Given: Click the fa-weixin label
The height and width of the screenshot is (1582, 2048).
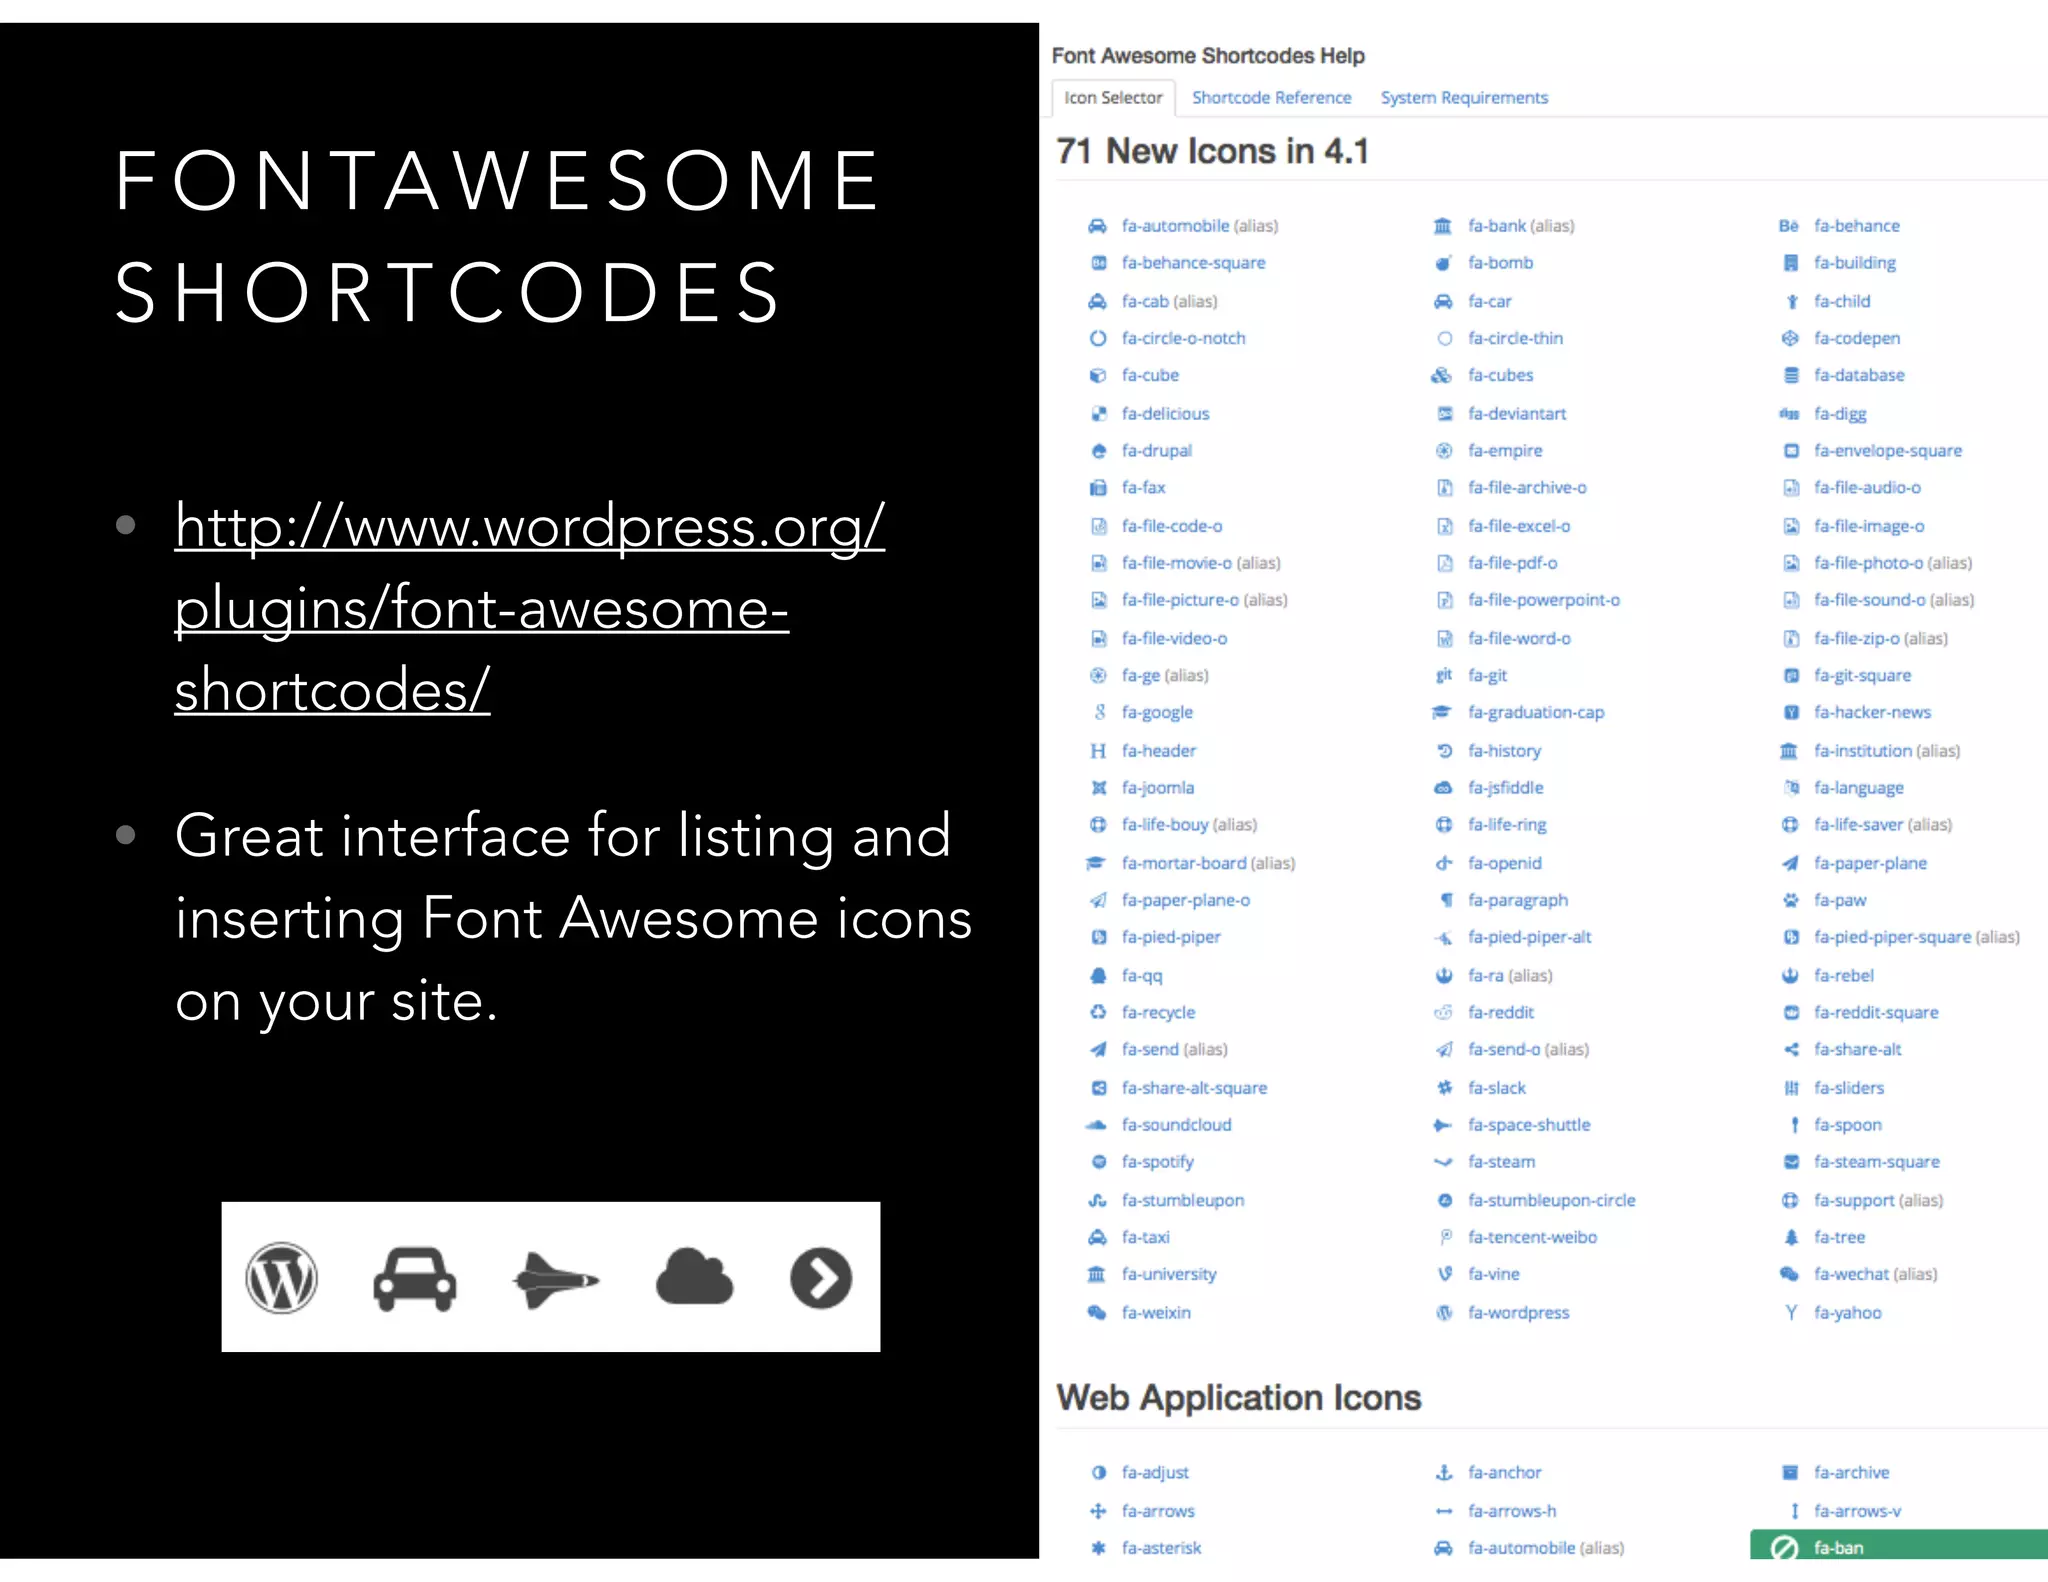Looking at the screenshot, I should [x=1155, y=1312].
